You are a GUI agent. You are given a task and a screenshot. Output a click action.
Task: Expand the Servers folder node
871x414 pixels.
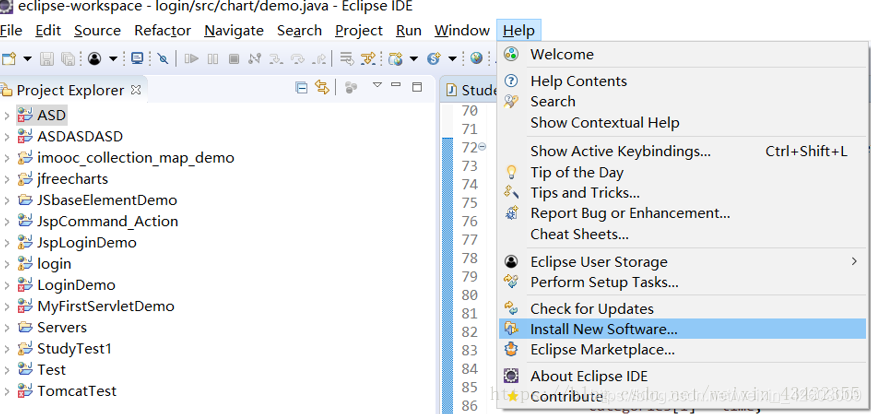[x=7, y=327]
